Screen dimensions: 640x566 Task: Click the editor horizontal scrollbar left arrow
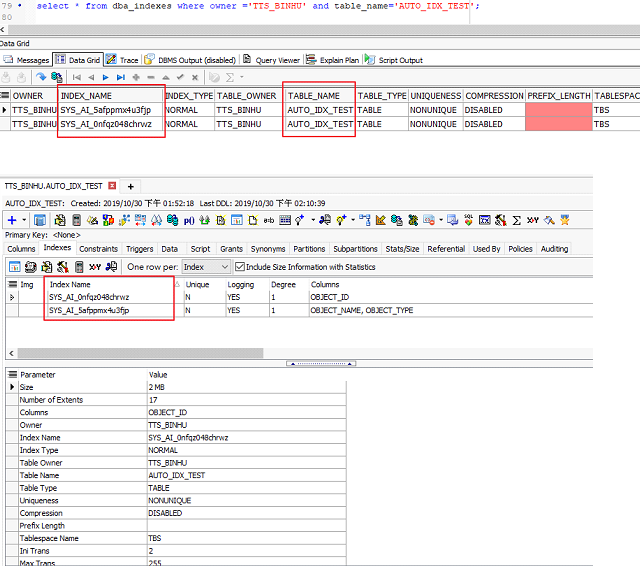click(x=2, y=29)
